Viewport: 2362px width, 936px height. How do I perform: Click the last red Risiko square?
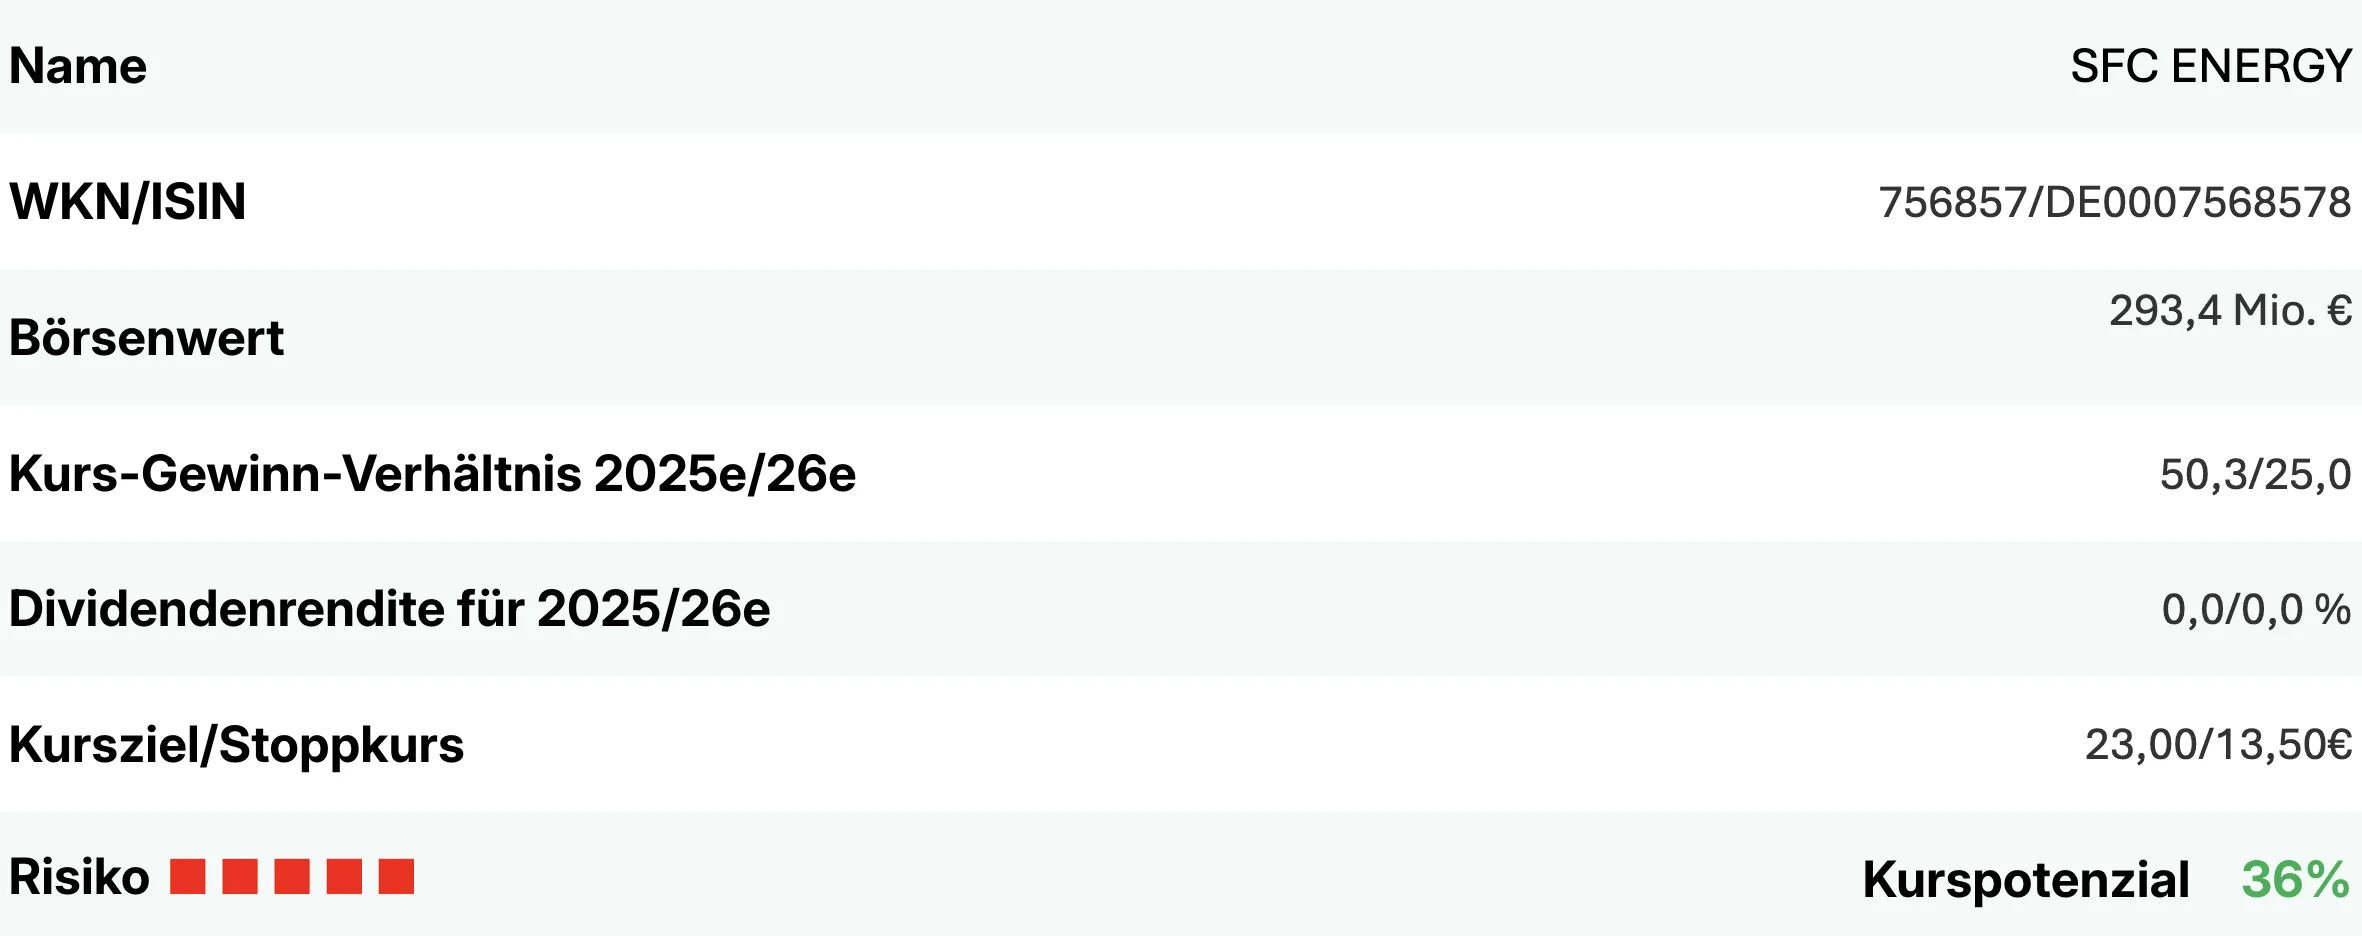click(396, 876)
